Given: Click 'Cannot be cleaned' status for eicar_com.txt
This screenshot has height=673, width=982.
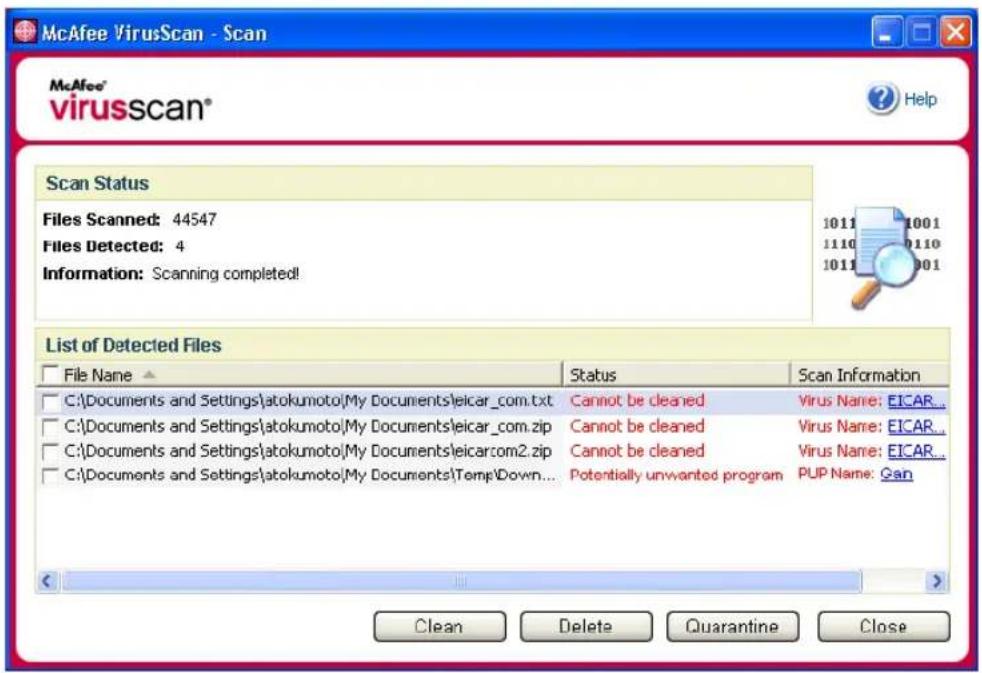Looking at the screenshot, I should pos(637,401).
